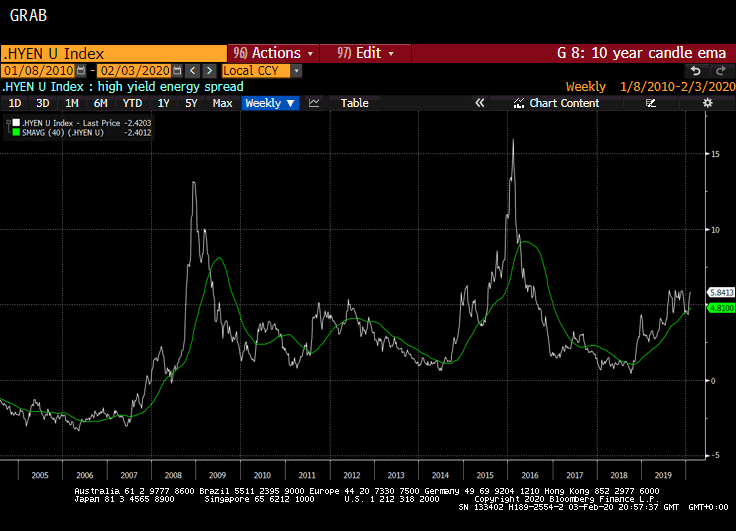Select the Max range tab
Screen dimensions: 736x531
(x=222, y=103)
